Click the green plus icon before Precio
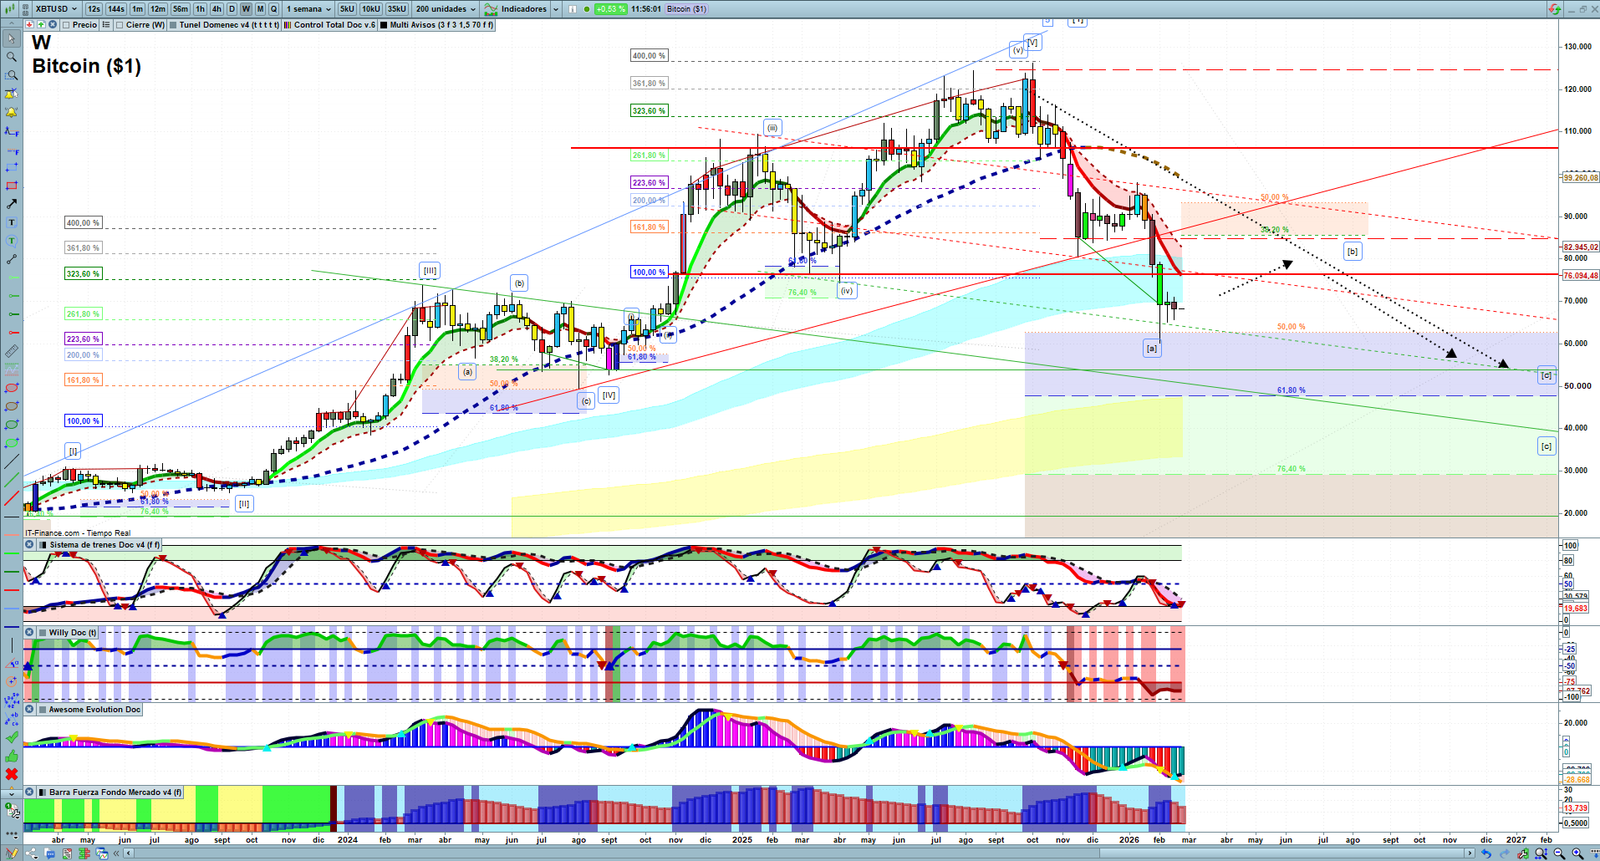The image size is (1600, 861). [x=41, y=25]
